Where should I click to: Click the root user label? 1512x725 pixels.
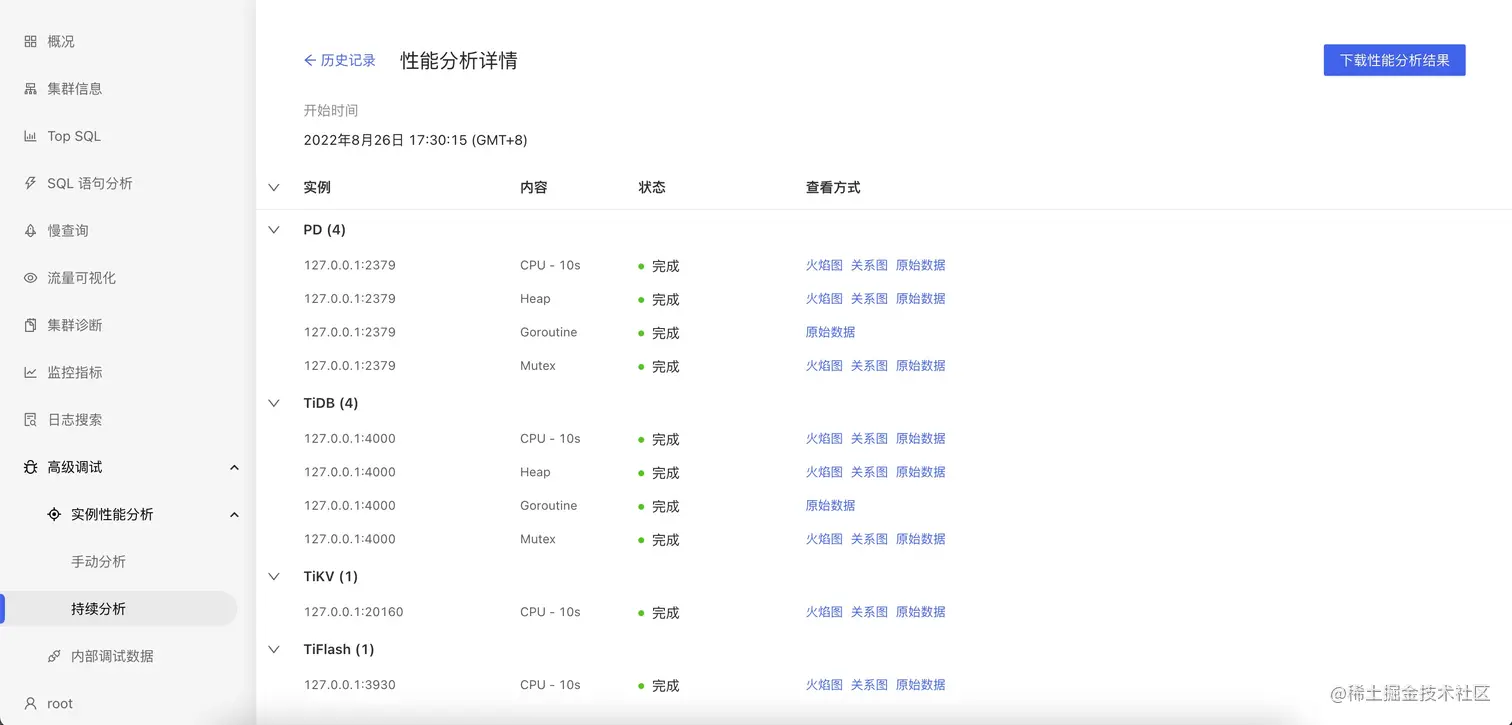coord(60,704)
